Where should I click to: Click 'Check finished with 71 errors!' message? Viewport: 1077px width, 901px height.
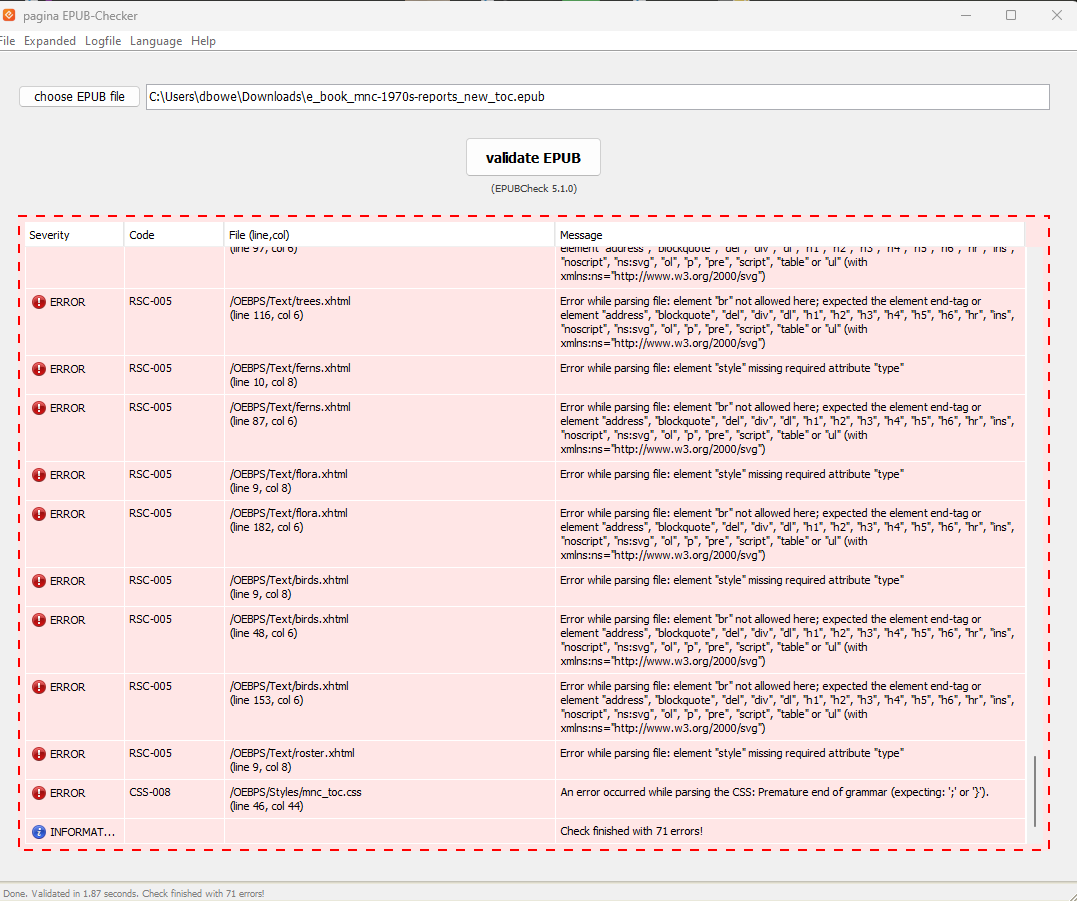(x=631, y=831)
